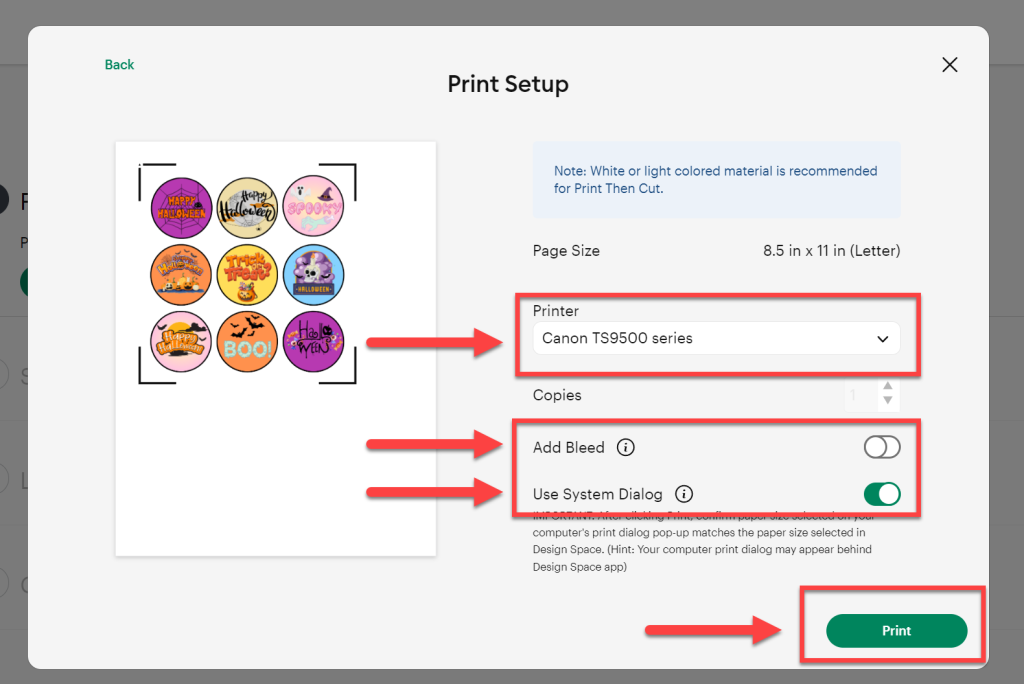This screenshot has height=684, width=1024.
Task: Click the pink Spooky witch hat sticker
Action: 313,206
